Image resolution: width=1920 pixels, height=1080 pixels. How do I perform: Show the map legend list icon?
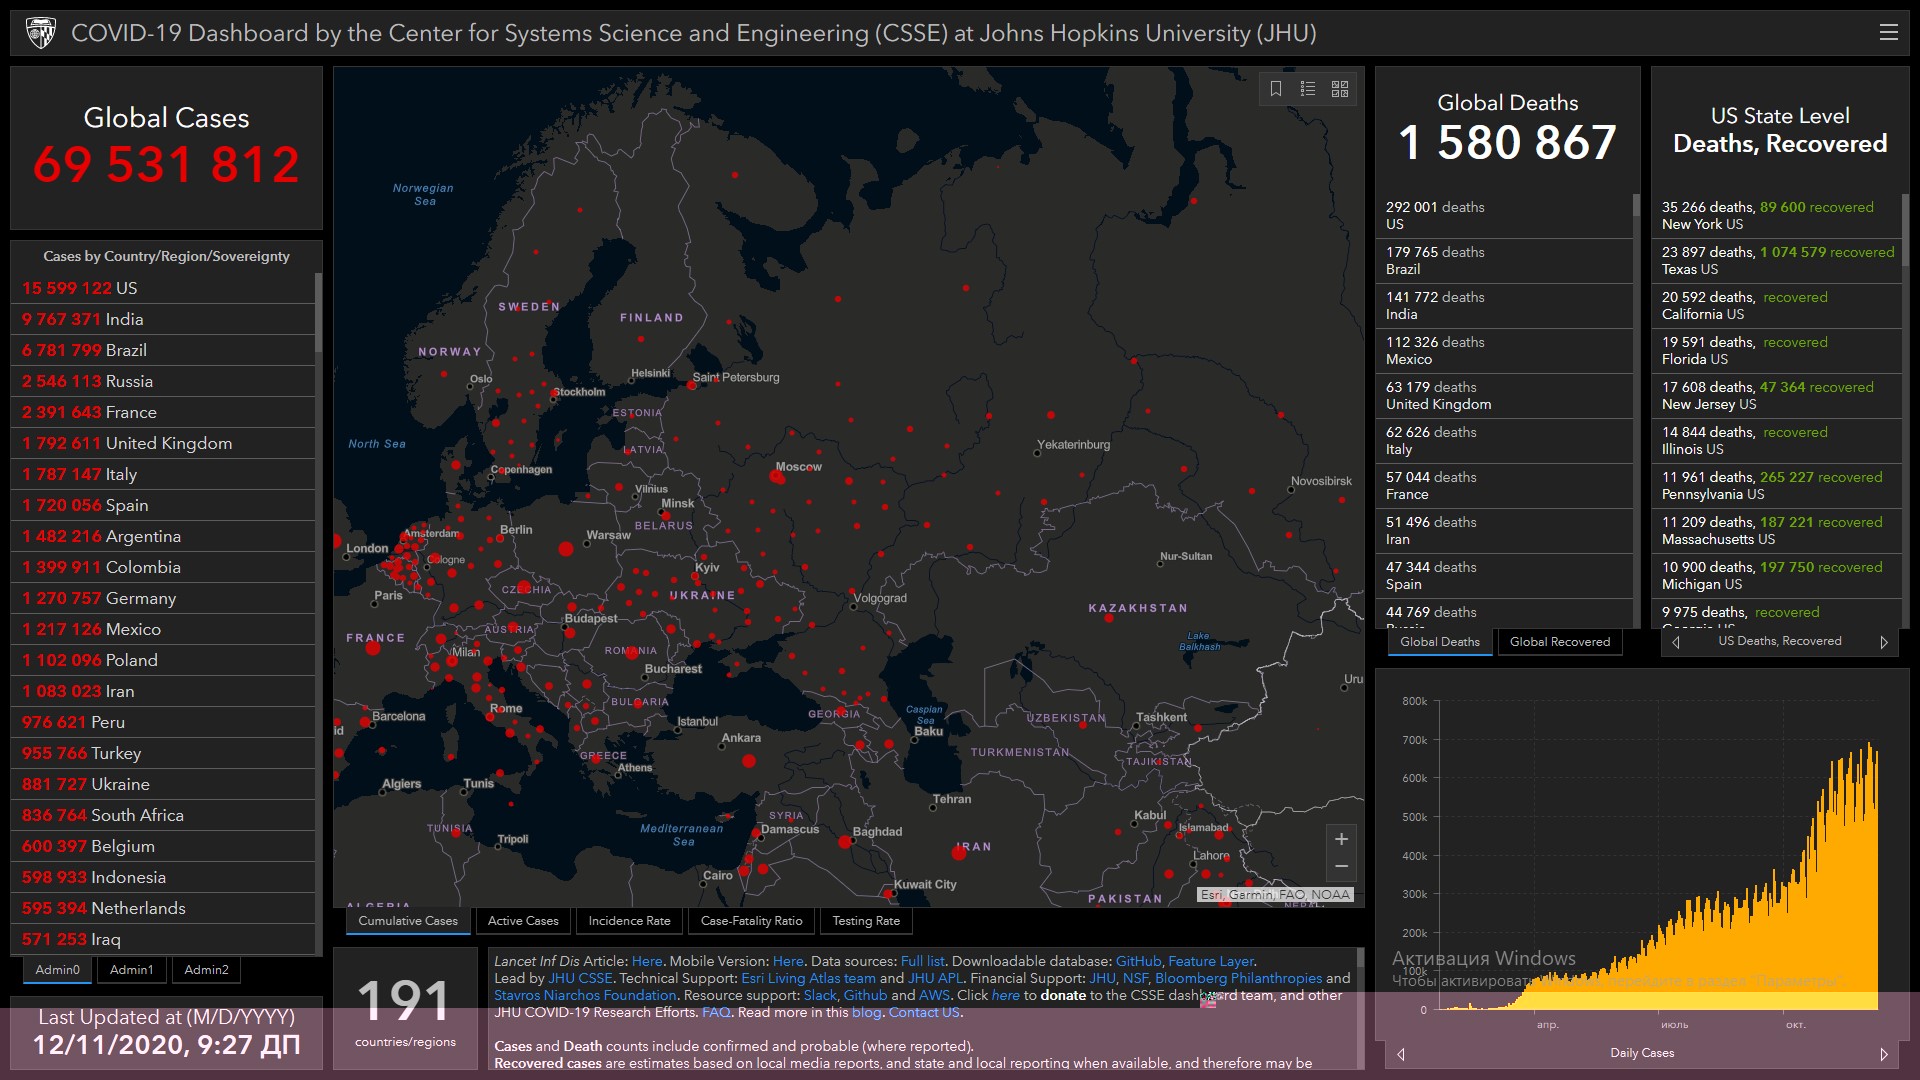pos(1308,89)
